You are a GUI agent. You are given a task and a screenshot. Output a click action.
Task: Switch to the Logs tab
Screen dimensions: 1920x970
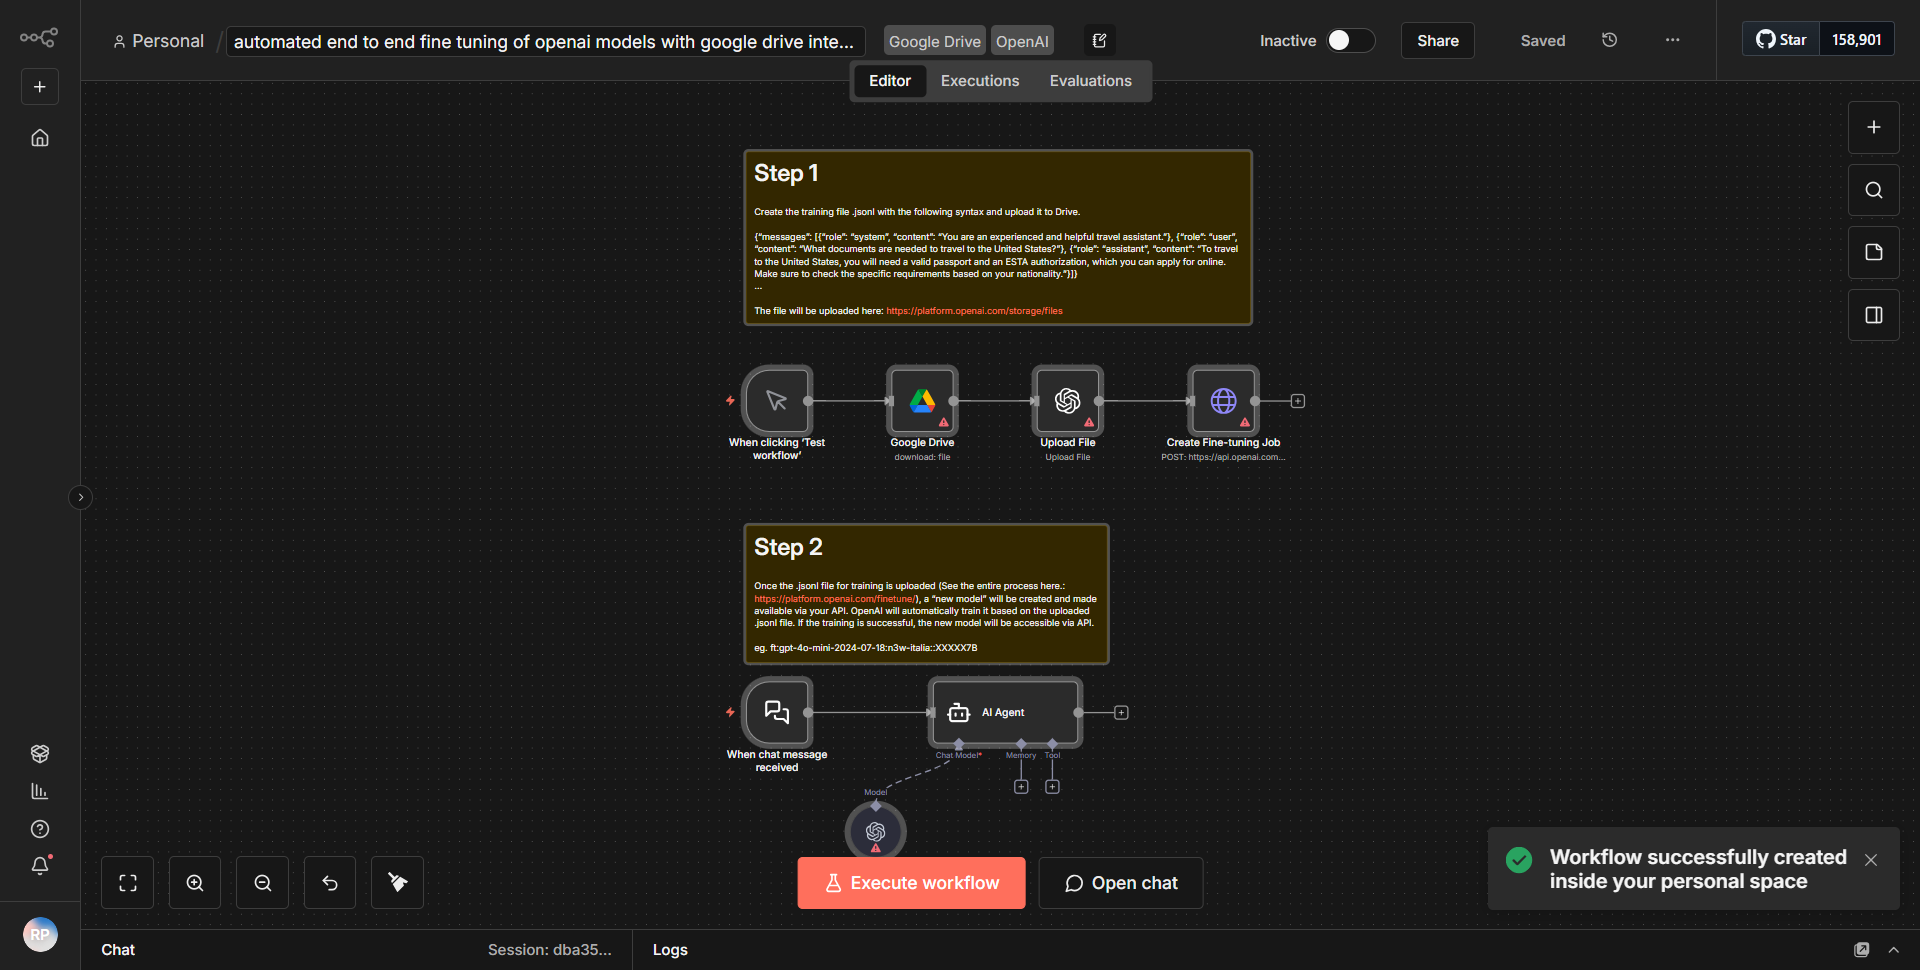click(x=670, y=950)
